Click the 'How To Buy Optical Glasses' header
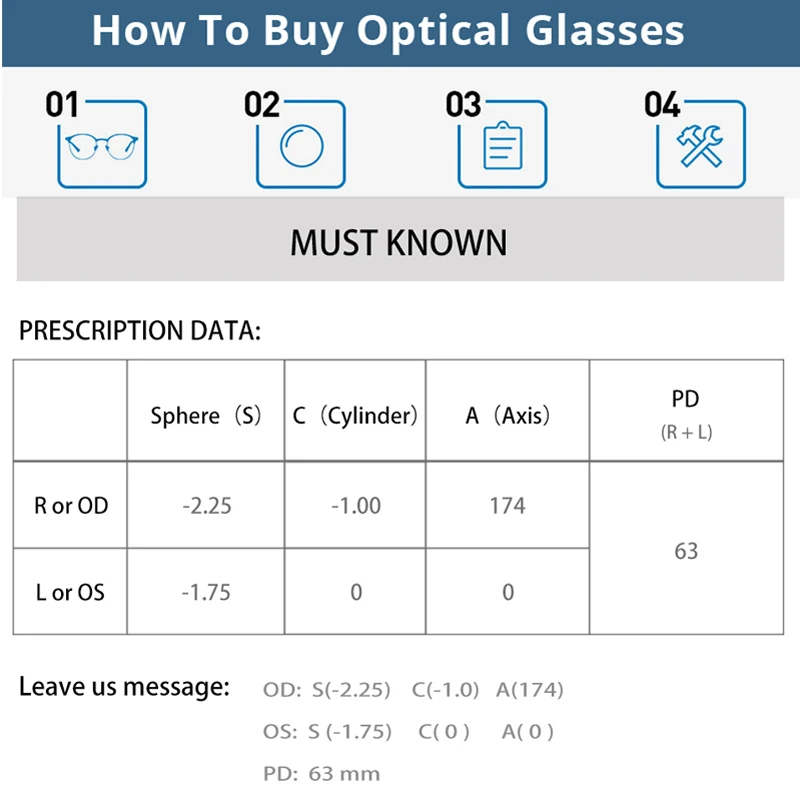The image size is (800, 800). coord(388,31)
